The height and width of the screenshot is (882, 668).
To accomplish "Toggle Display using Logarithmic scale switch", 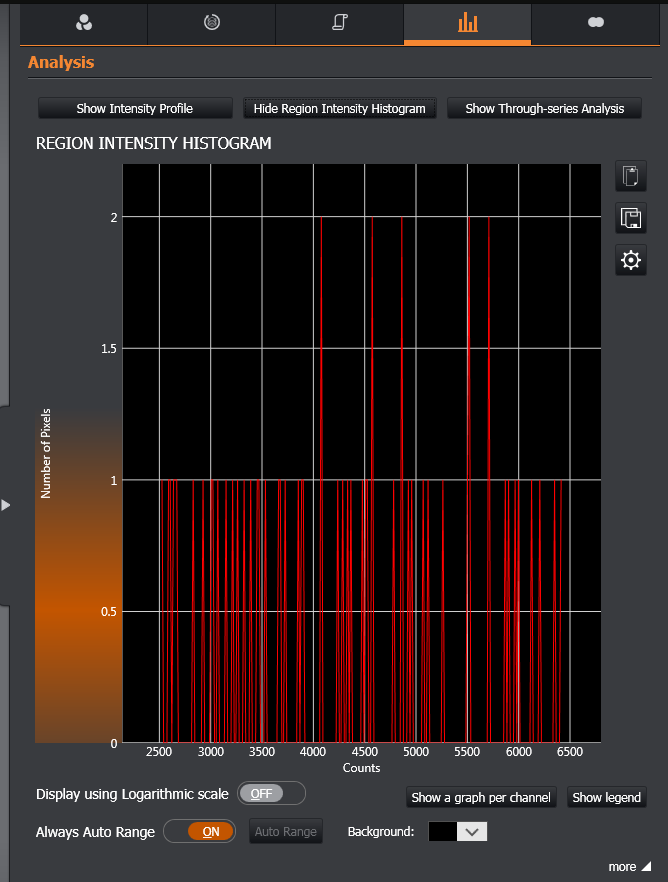I will 271,793.
